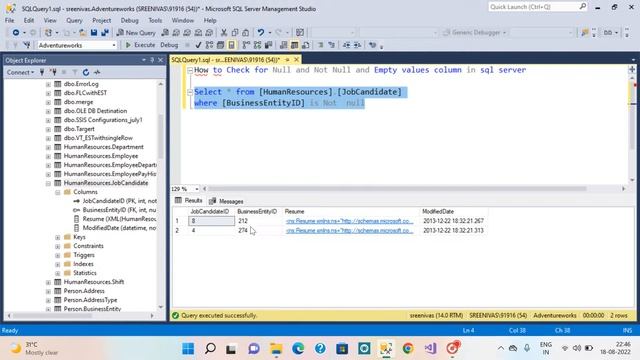The width and height of the screenshot is (640, 360).
Task: Open the Connect dropdown in Object Explorer
Action: click(20, 72)
